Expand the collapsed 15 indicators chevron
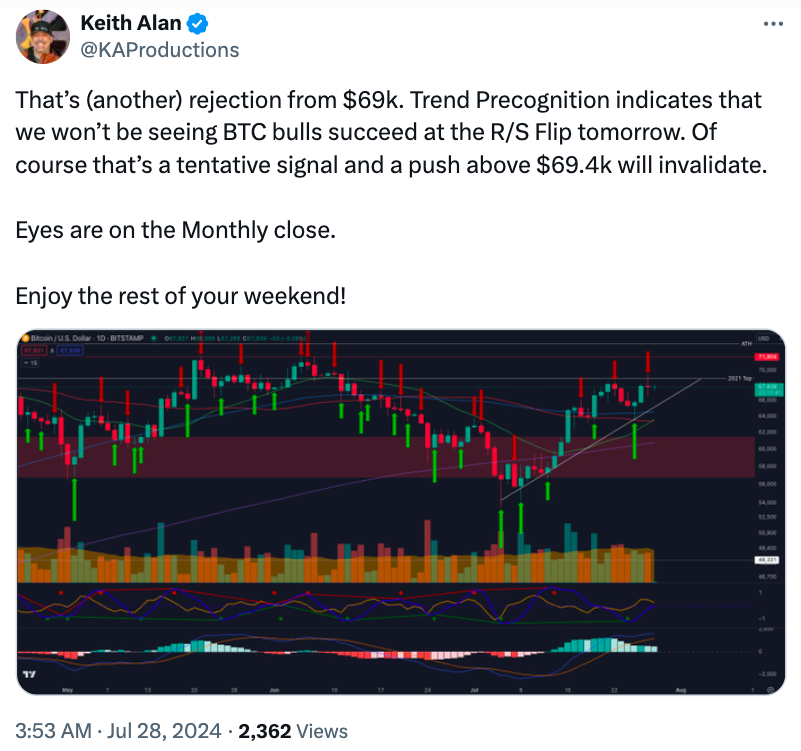 pyautogui.click(x=31, y=363)
